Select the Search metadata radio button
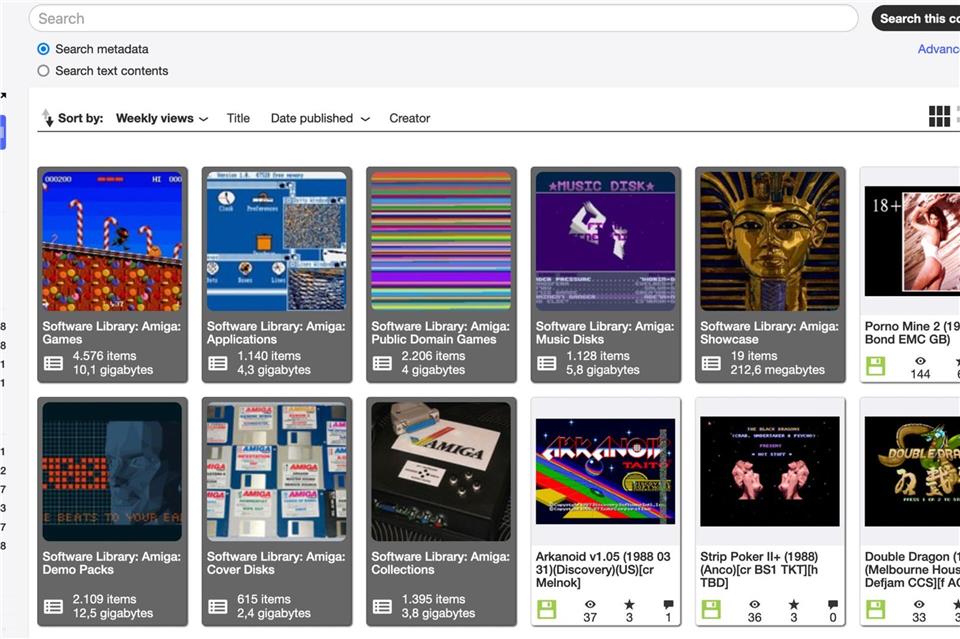The image size is (960, 639). [x=41, y=48]
